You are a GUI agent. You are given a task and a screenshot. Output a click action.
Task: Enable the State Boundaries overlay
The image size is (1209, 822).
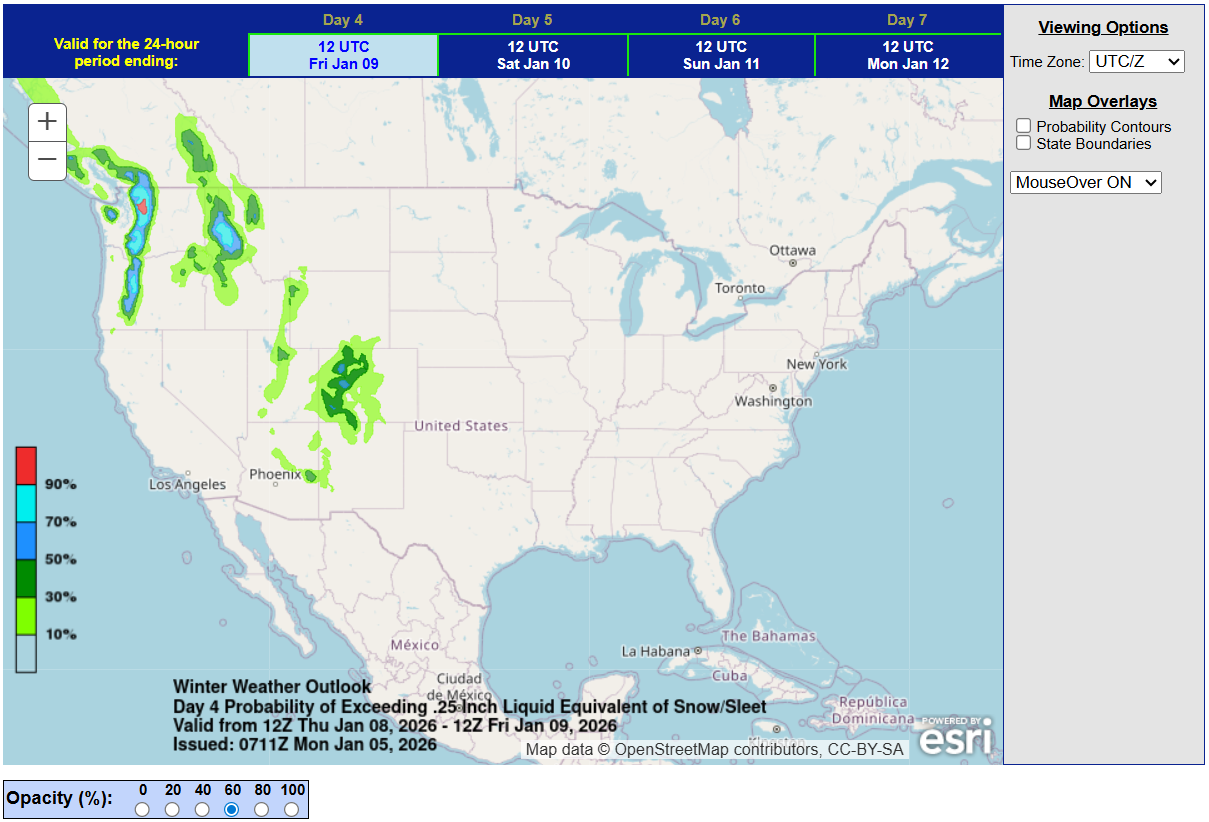coord(1023,142)
